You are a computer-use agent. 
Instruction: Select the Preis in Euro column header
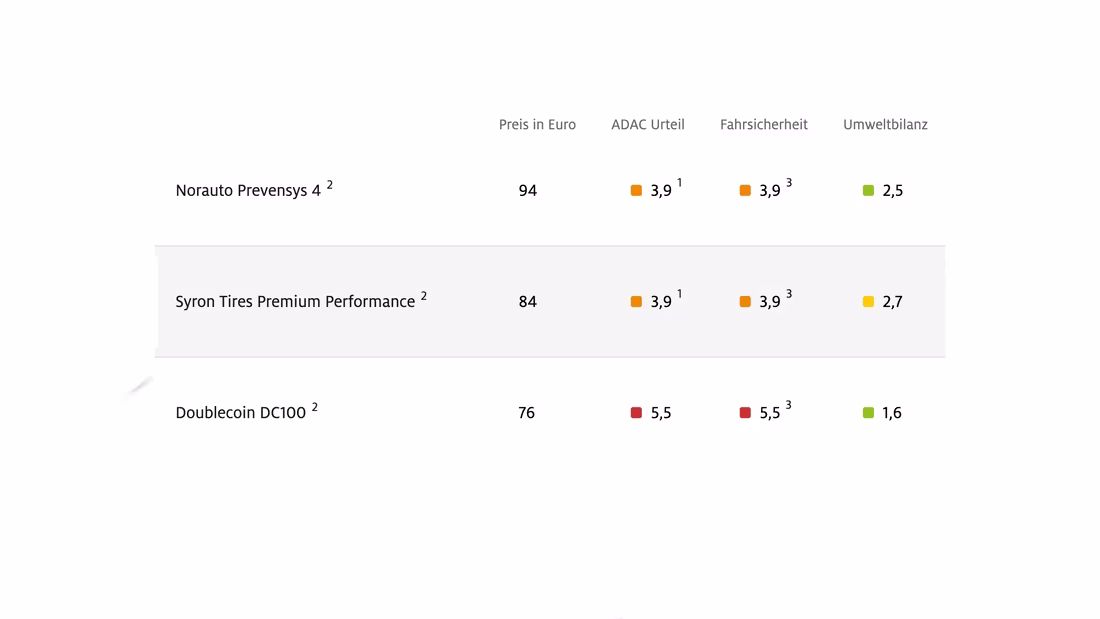(537, 125)
